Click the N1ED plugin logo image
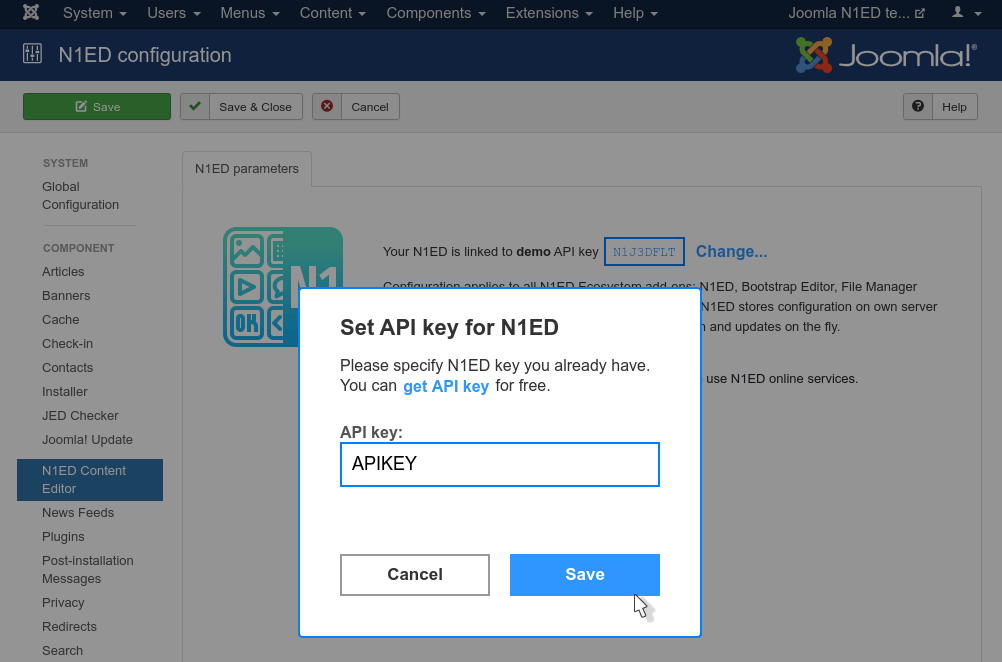Screen dimensions: 1002x662 click(x=282, y=287)
